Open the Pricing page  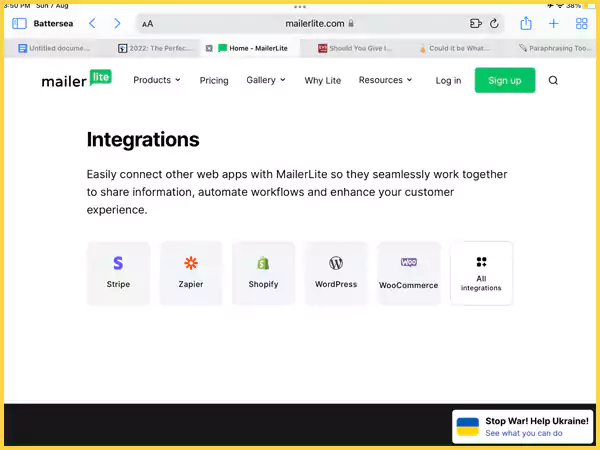[x=214, y=80]
